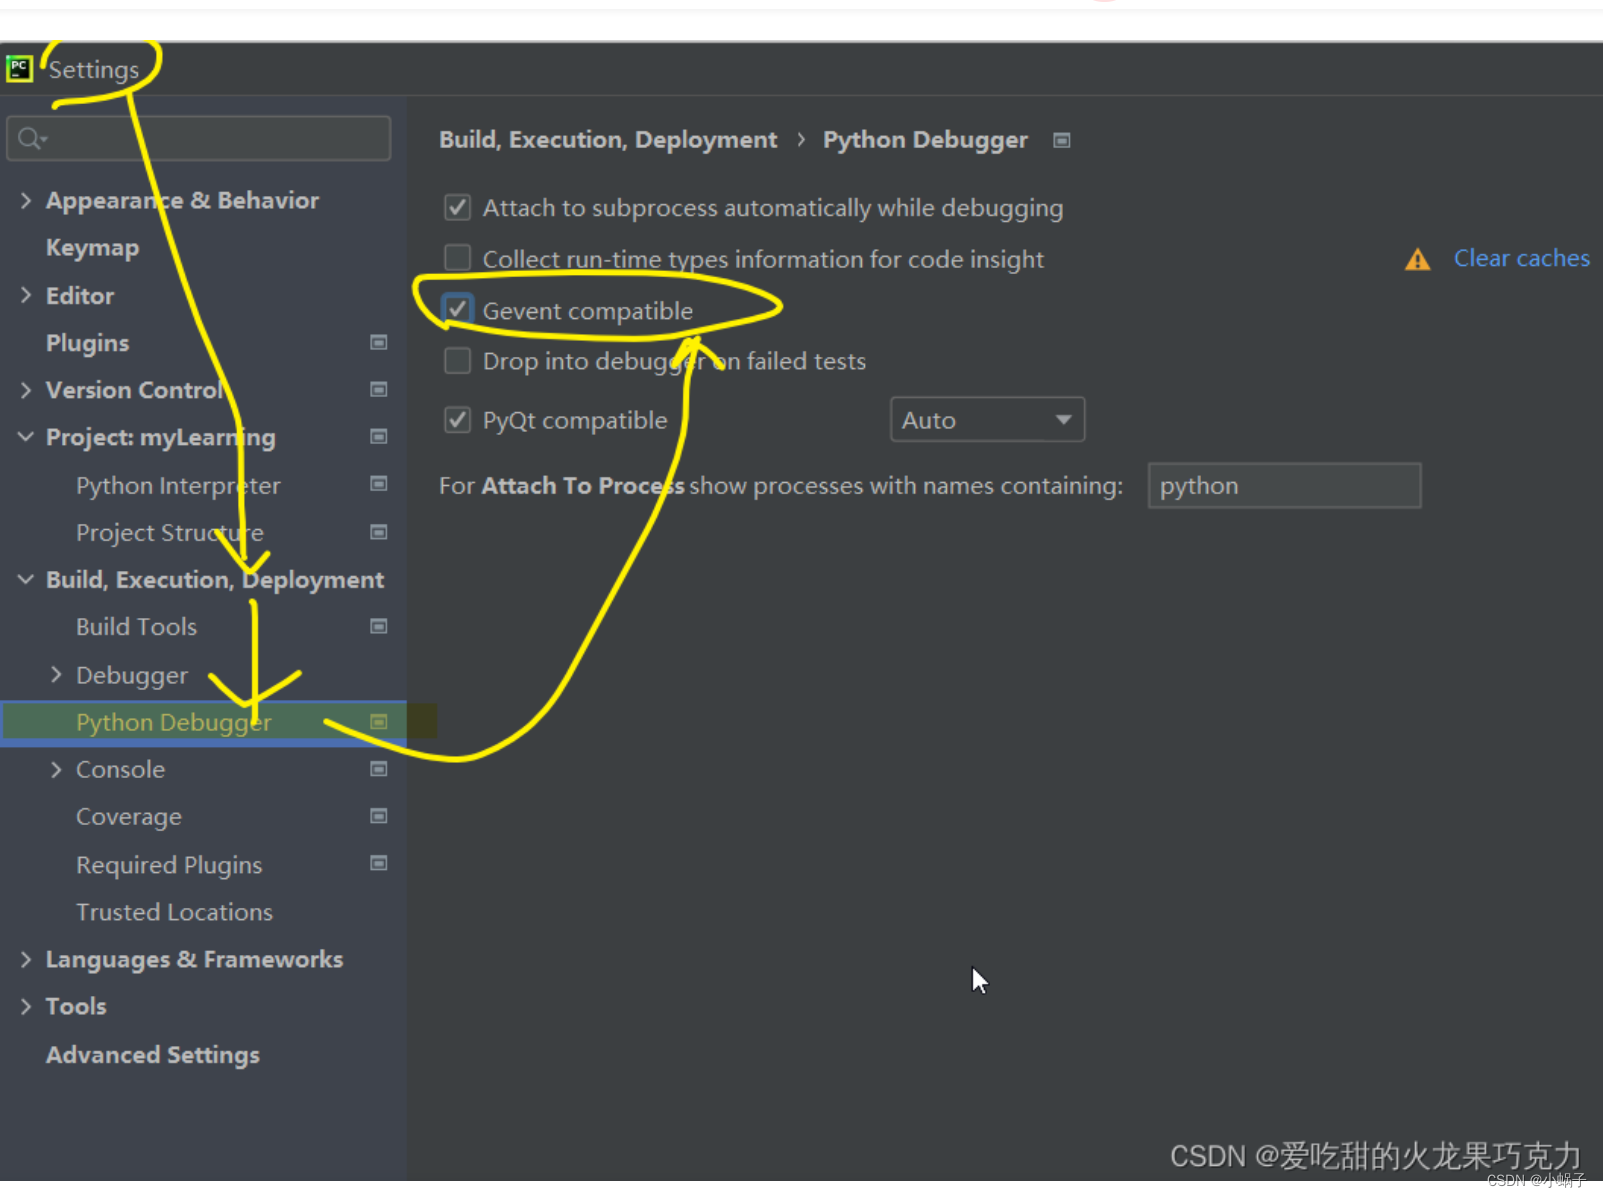Viewport: 1603px width, 1197px height.
Task: Select the Python Debugger tree item
Action: coord(203,722)
